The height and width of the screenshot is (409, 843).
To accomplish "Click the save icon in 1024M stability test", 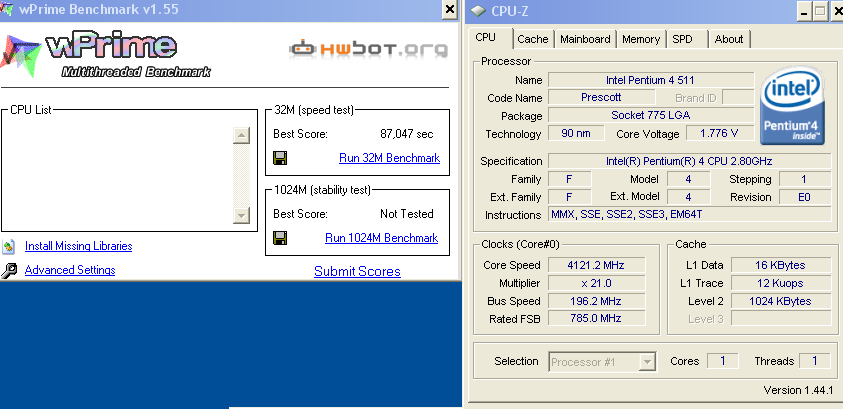I will [280, 238].
